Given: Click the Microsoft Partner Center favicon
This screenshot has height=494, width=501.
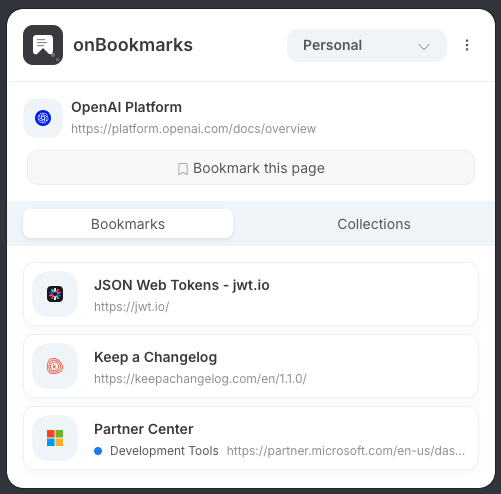Looking at the screenshot, I should [x=55, y=438].
